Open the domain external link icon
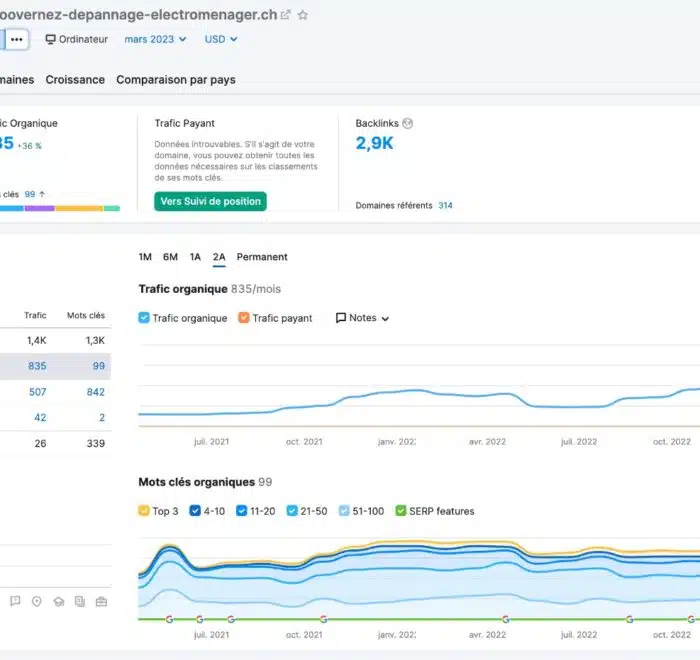Image resolution: width=700 pixels, height=660 pixels. tap(286, 15)
